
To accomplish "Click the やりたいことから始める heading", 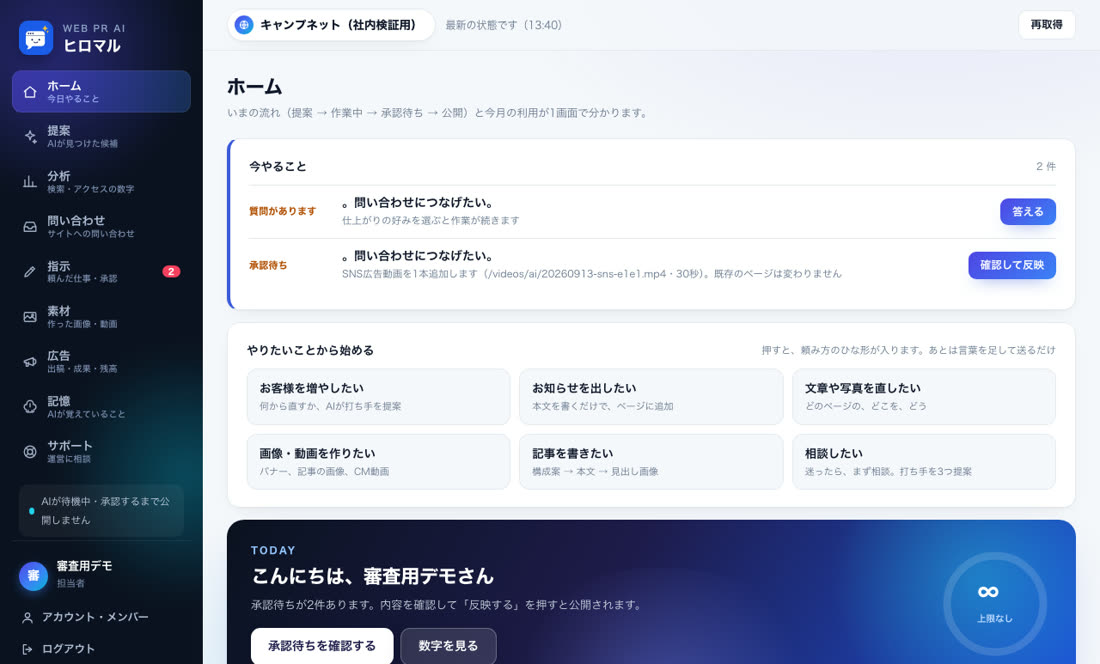I will point(310,350).
